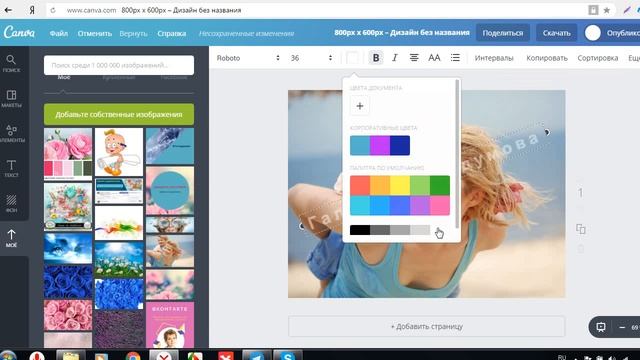
Task: Pick red swatch in default palette
Action: tap(360, 185)
